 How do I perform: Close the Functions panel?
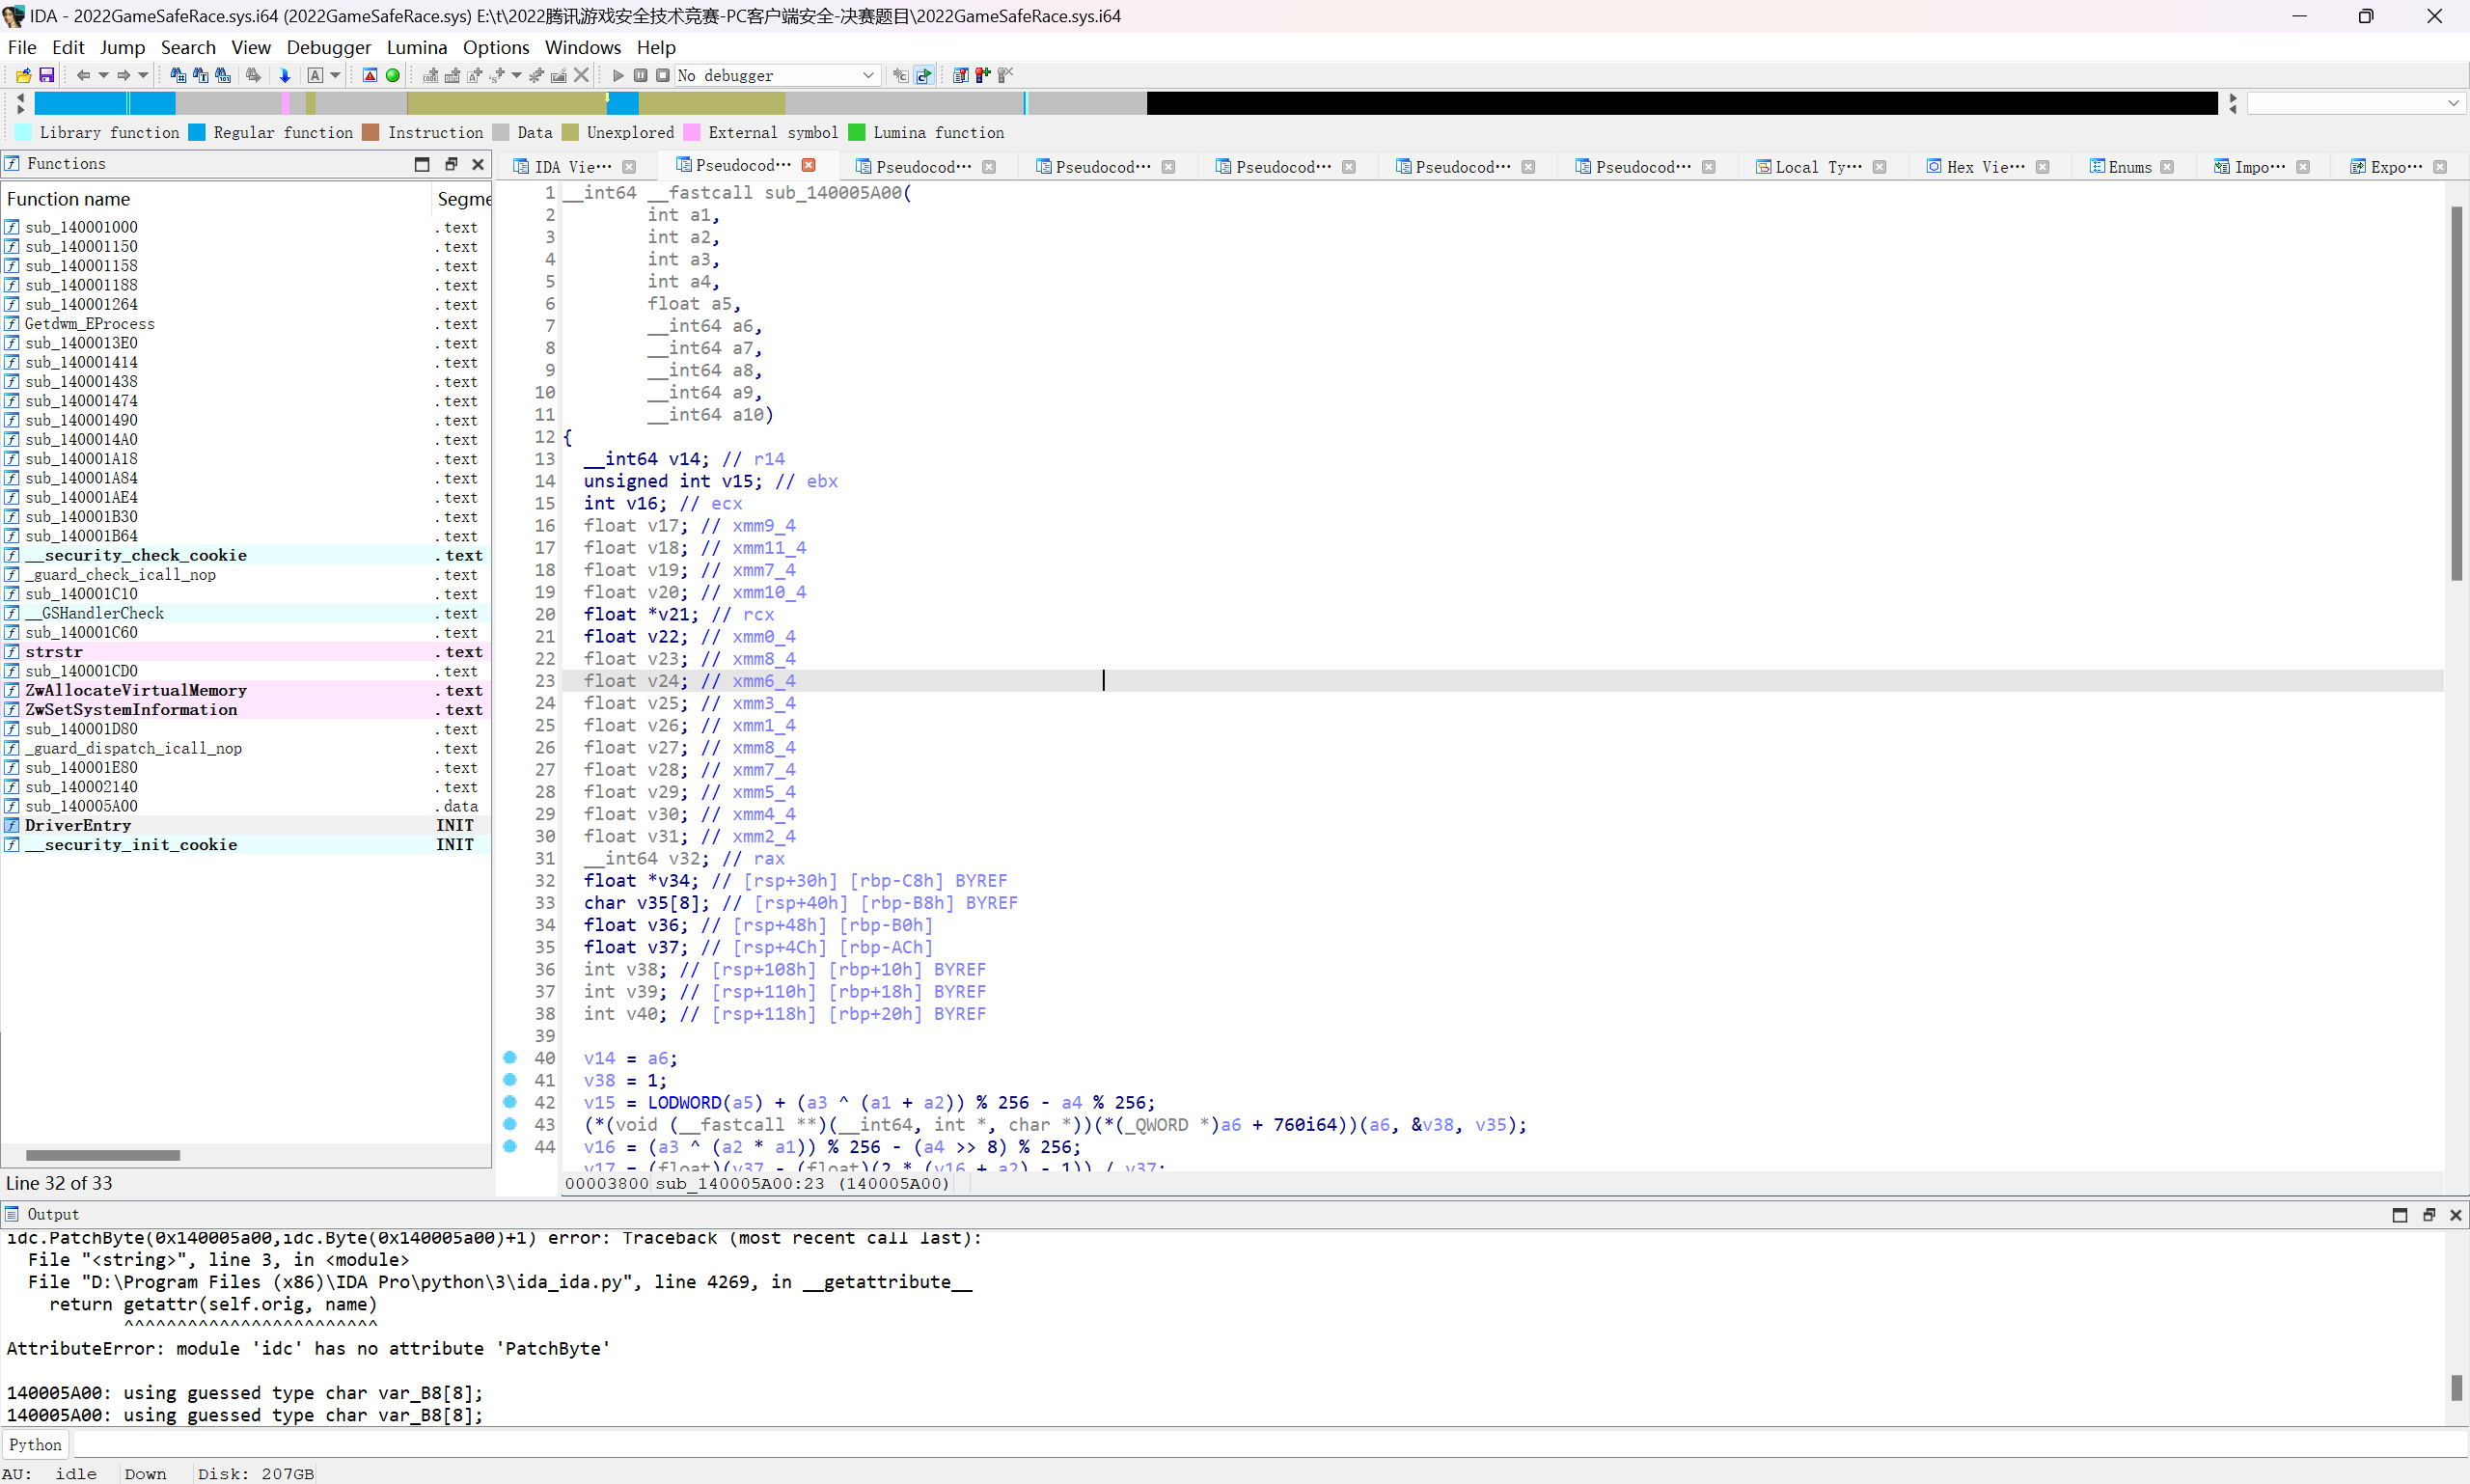click(478, 164)
